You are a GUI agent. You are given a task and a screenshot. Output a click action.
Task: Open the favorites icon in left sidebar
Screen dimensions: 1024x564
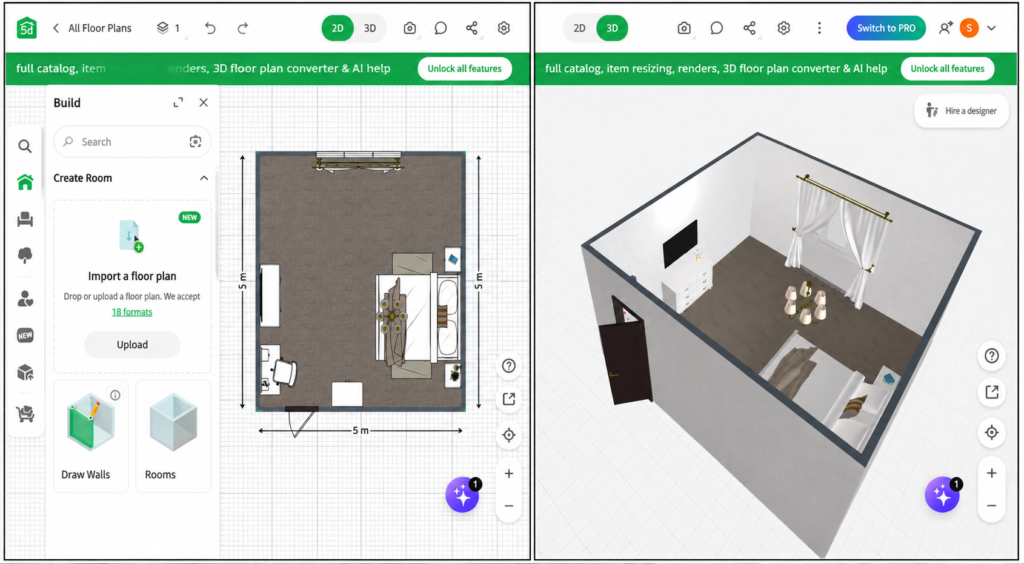pos(25,300)
